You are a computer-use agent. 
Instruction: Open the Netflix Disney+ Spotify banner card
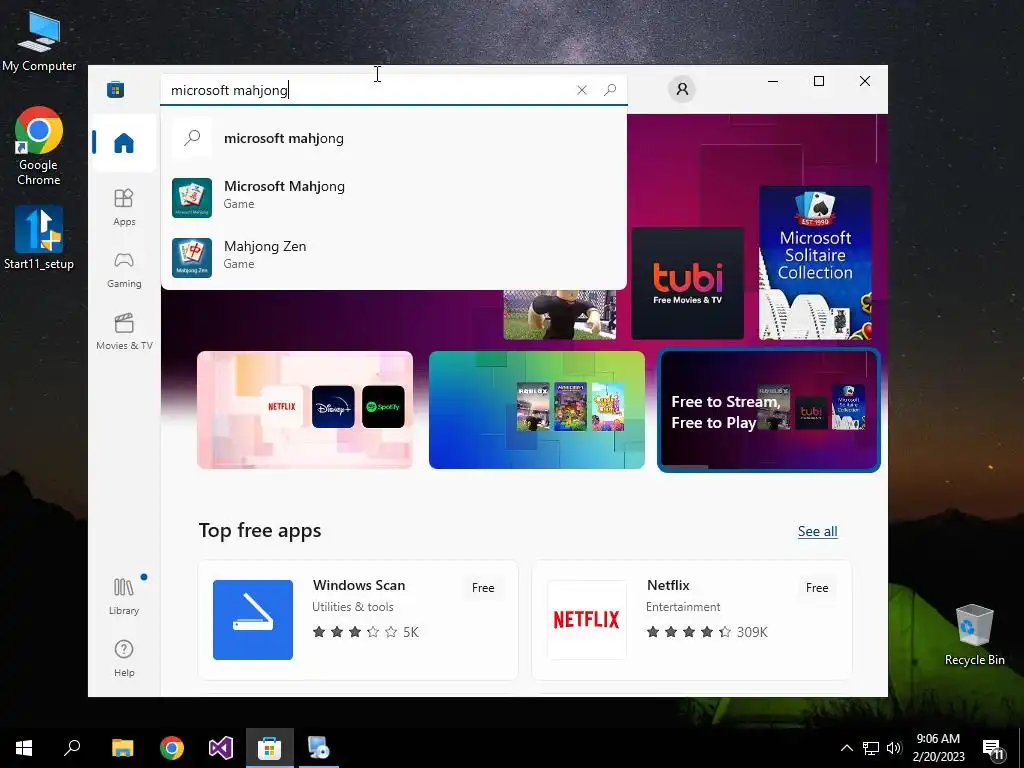(x=305, y=410)
